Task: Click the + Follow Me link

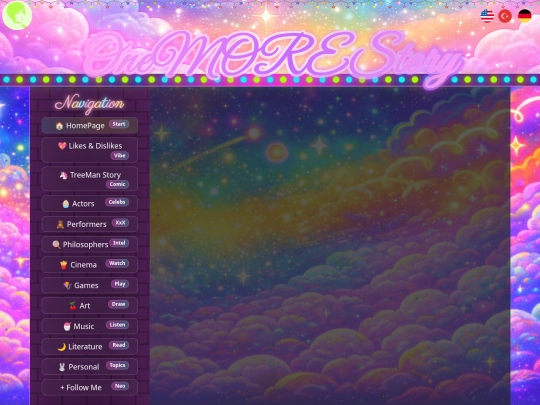Action: point(90,387)
